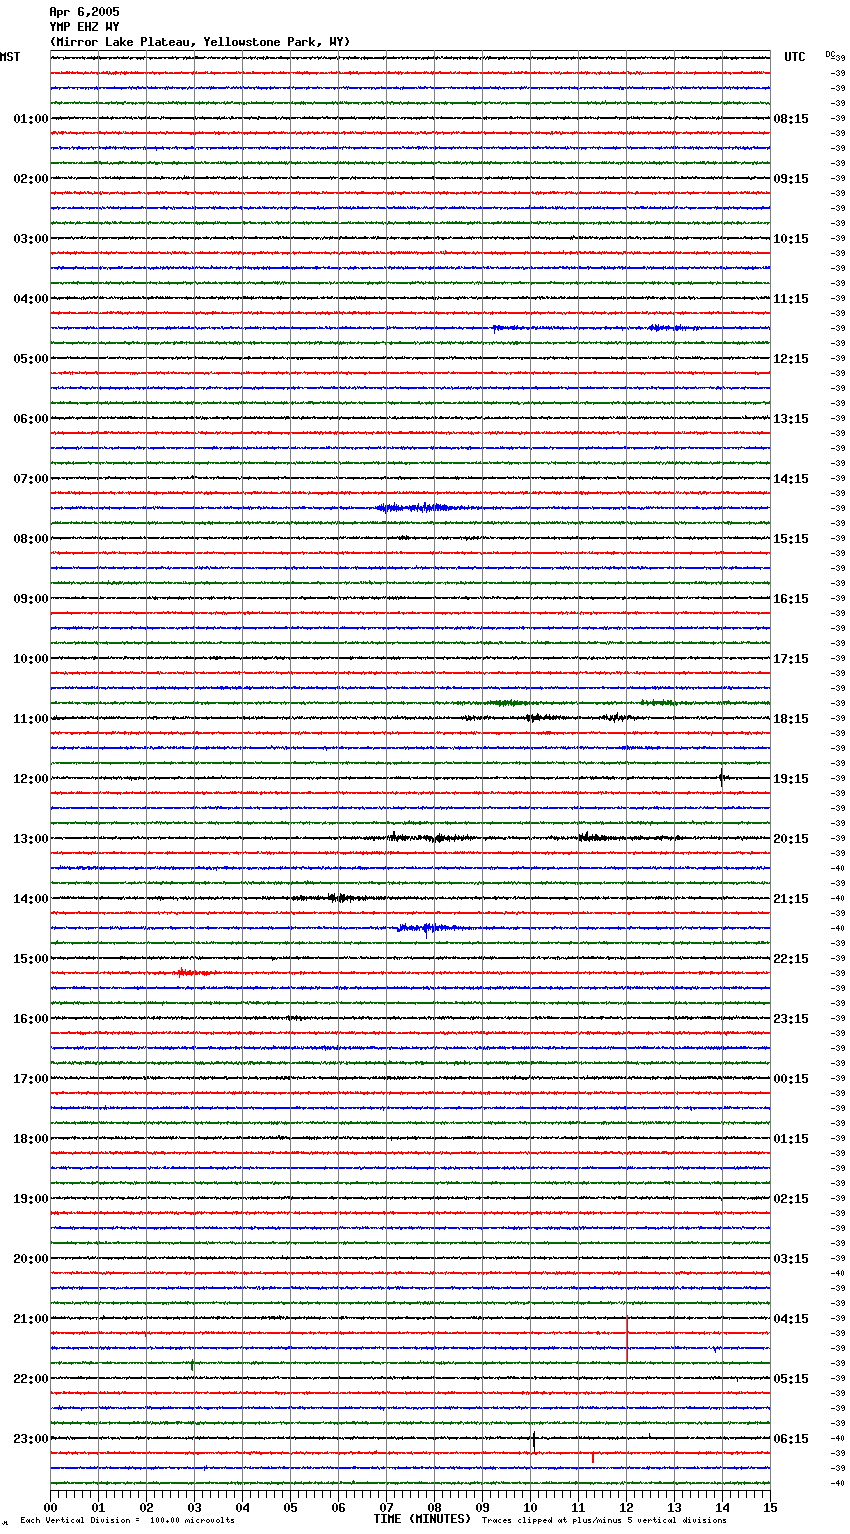The width and height of the screenshot is (850, 1534).
Task: Select the 11:00 MST time label
Action: 31,719
